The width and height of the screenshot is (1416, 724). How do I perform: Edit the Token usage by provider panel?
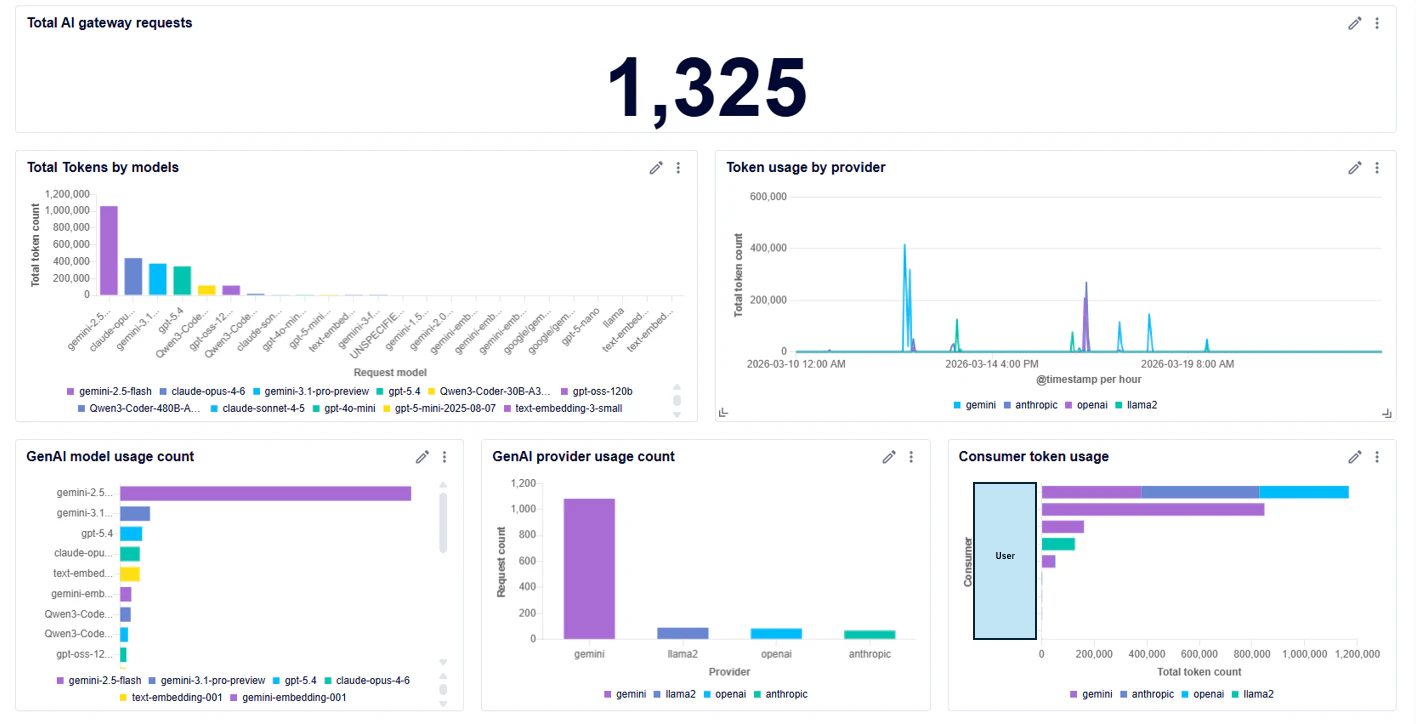click(x=1355, y=168)
